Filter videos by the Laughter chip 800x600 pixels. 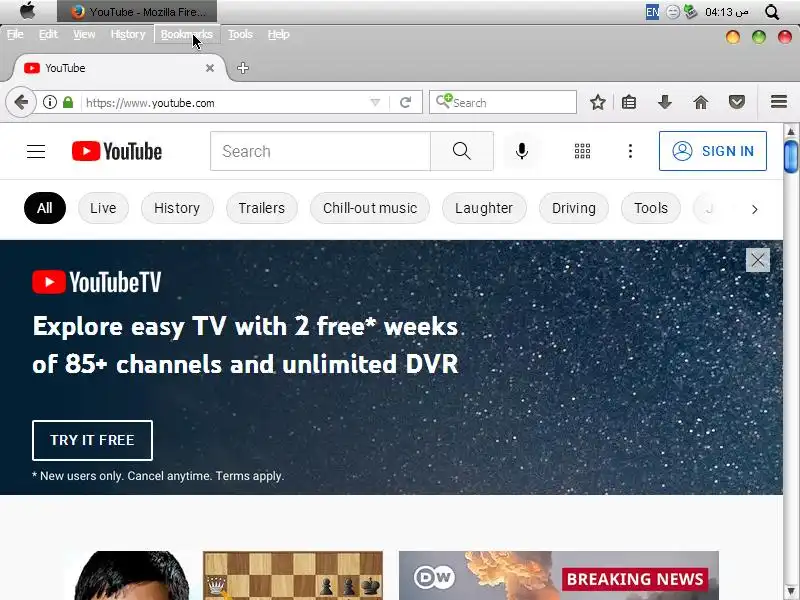[484, 208]
